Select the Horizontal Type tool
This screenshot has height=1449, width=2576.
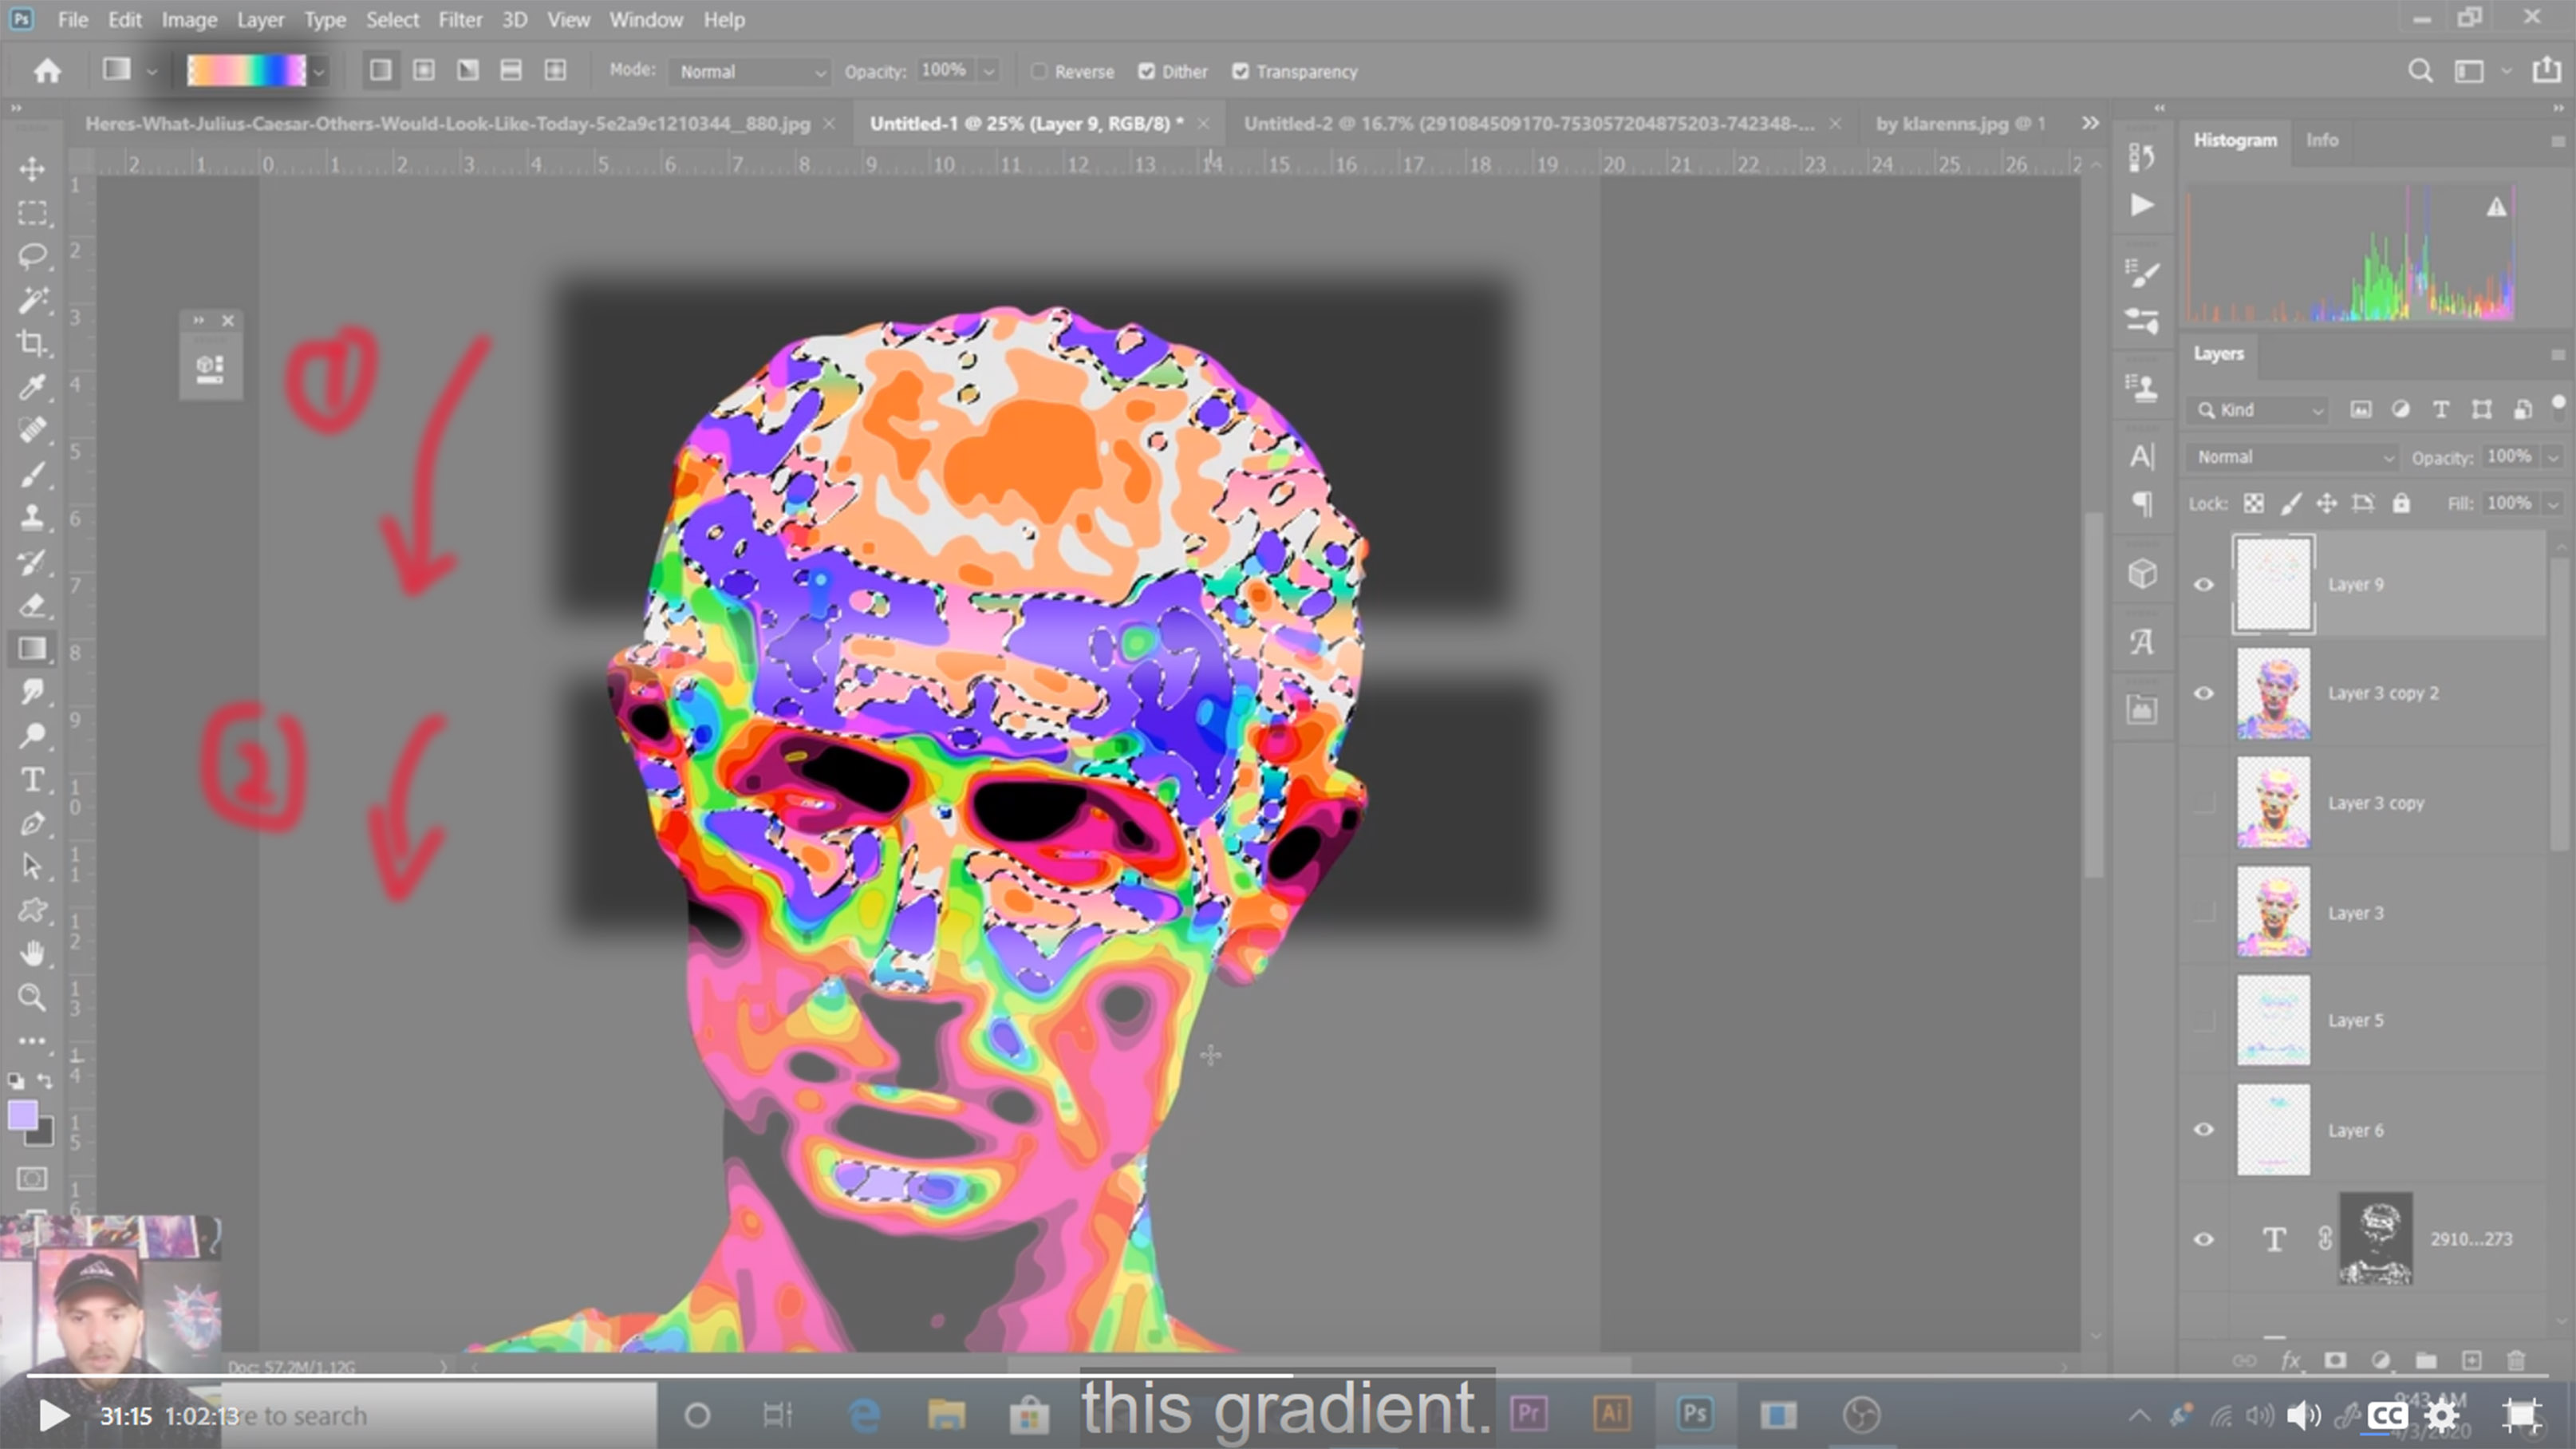click(x=33, y=780)
